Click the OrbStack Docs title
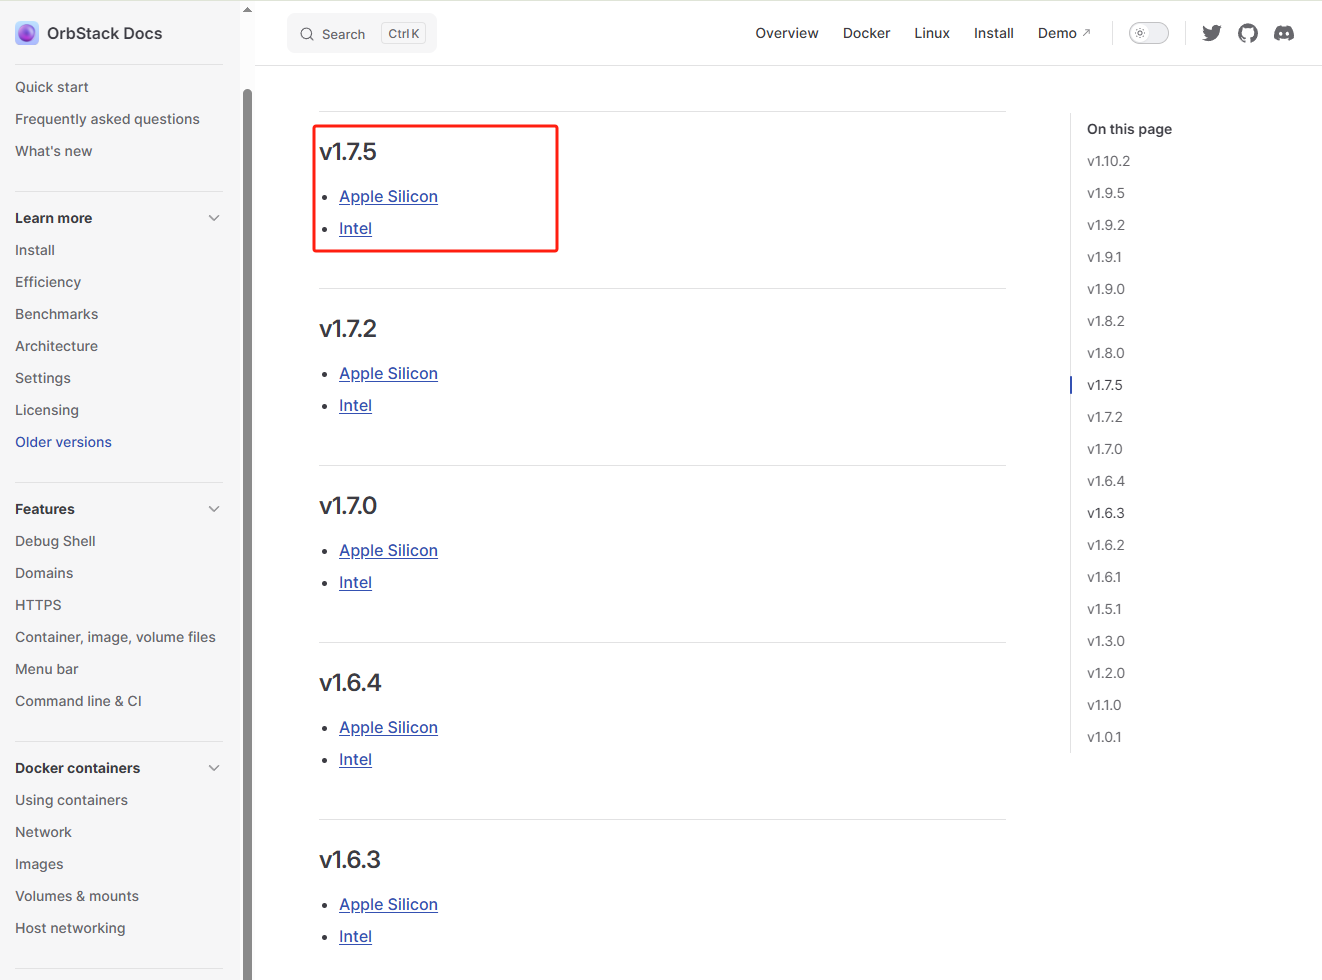The image size is (1322, 980). tap(104, 33)
